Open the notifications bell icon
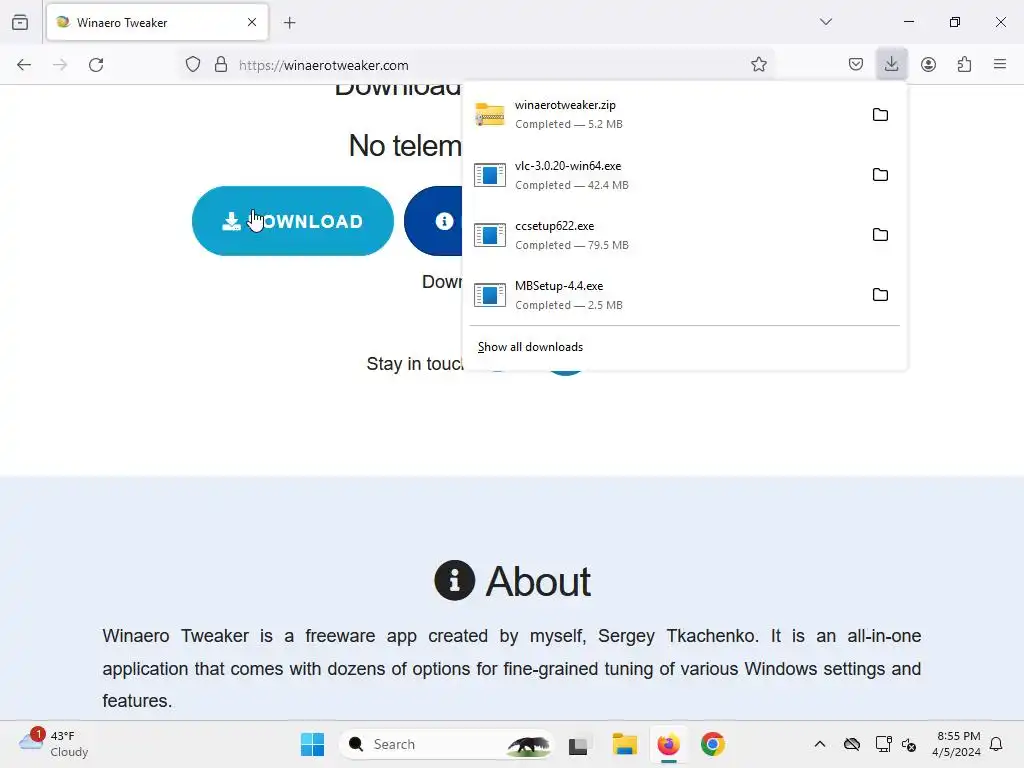1024x768 pixels. pos(996,744)
